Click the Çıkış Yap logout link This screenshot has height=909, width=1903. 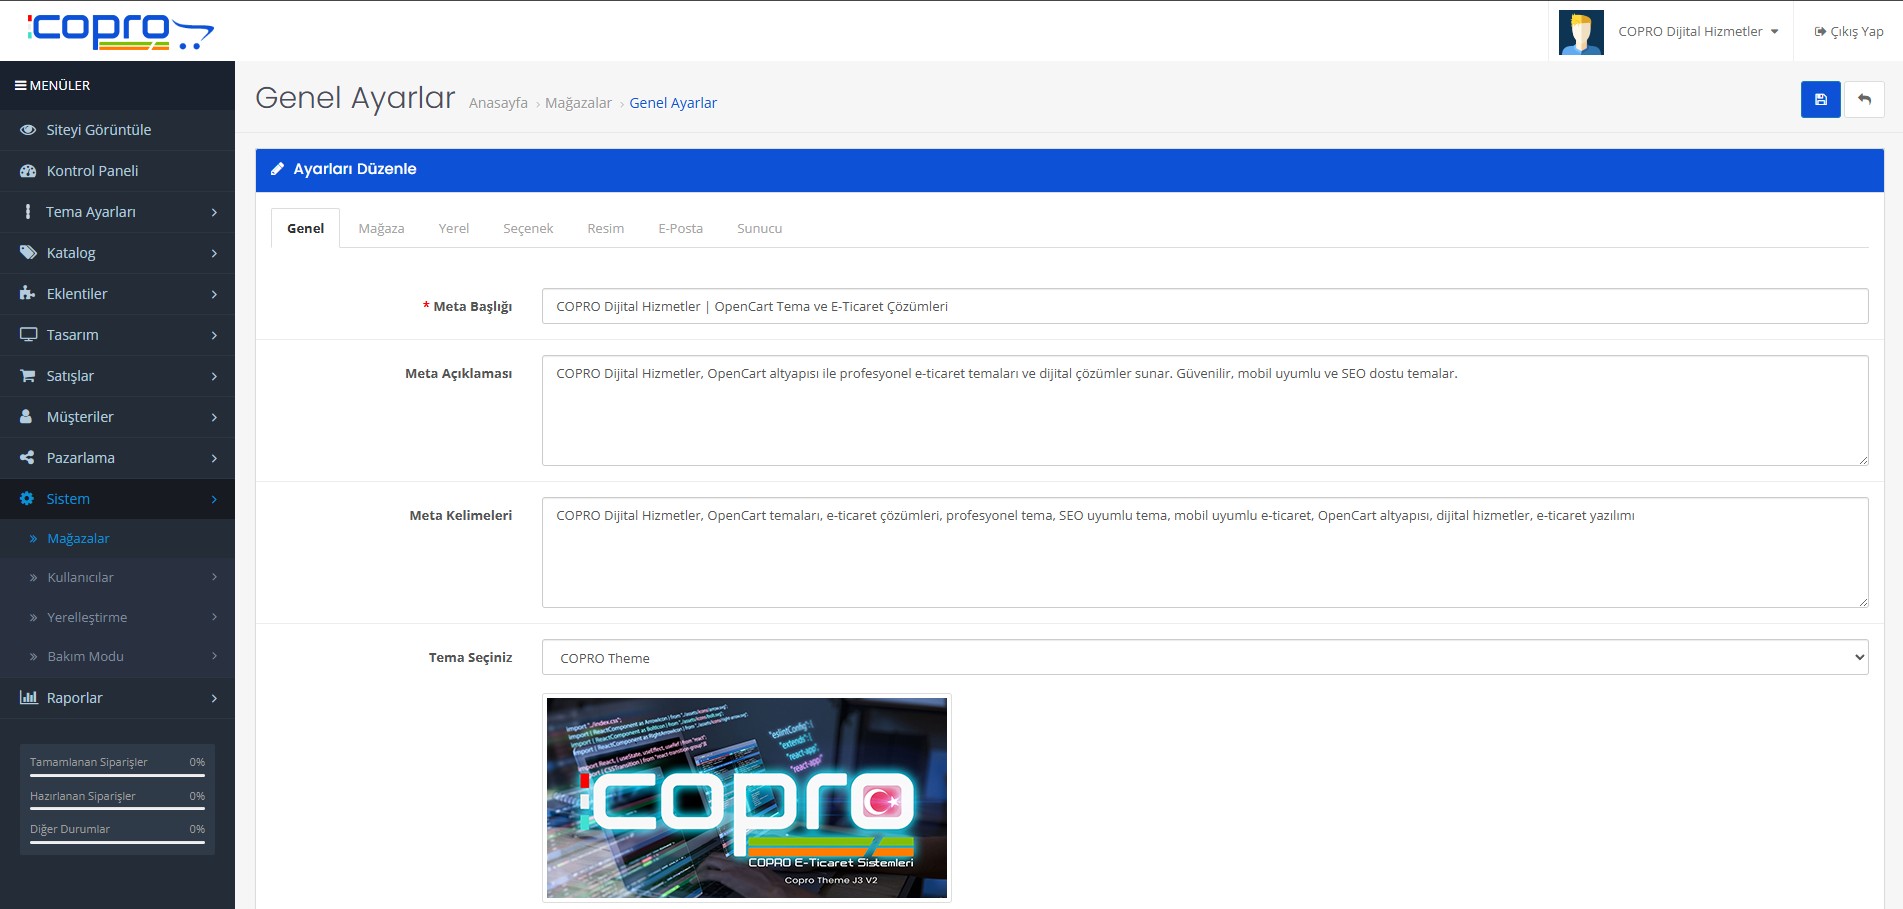point(1849,32)
